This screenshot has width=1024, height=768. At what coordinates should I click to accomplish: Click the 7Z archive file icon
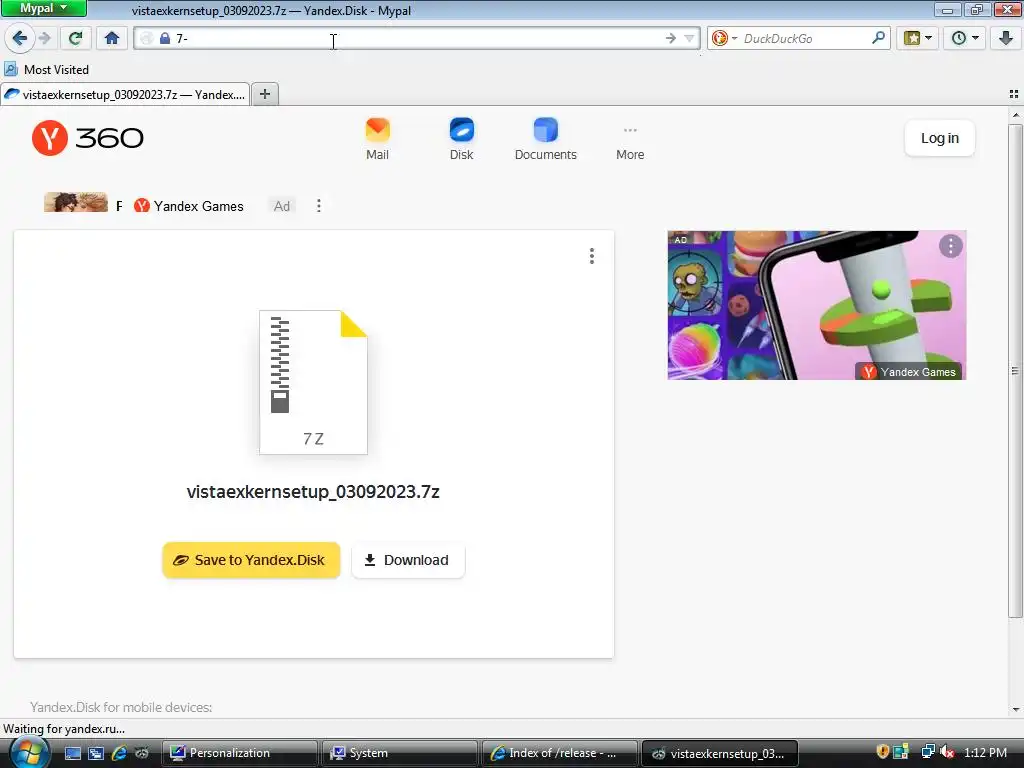[313, 382]
